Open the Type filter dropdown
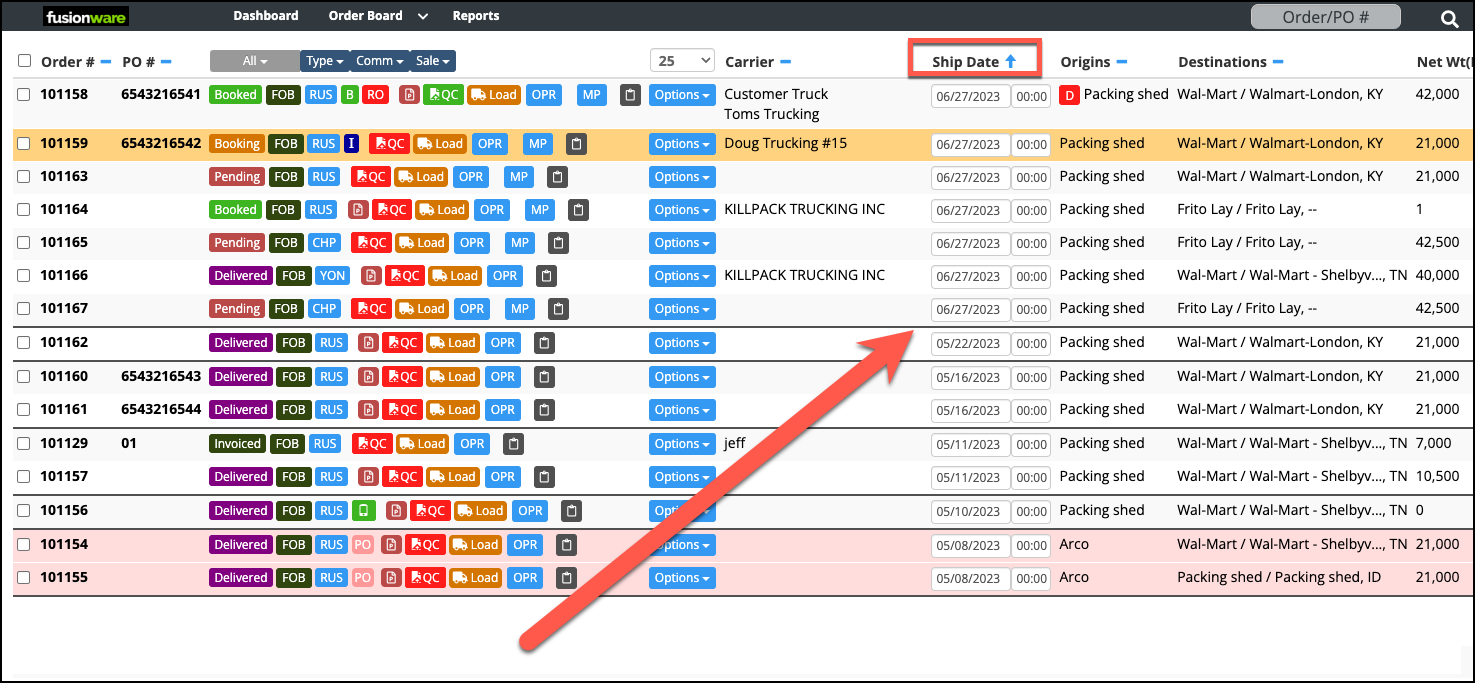This screenshot has width=1475, height=683. tap(325, 61)
